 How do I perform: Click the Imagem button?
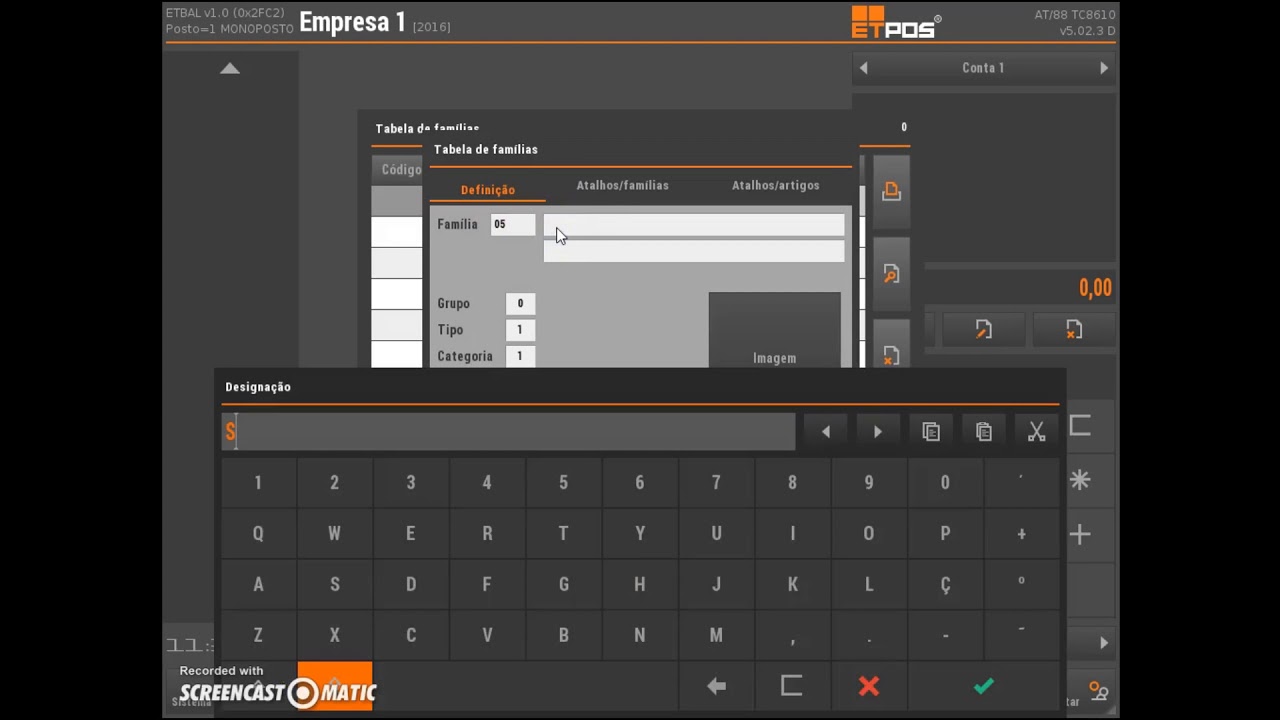coord(775,330)
